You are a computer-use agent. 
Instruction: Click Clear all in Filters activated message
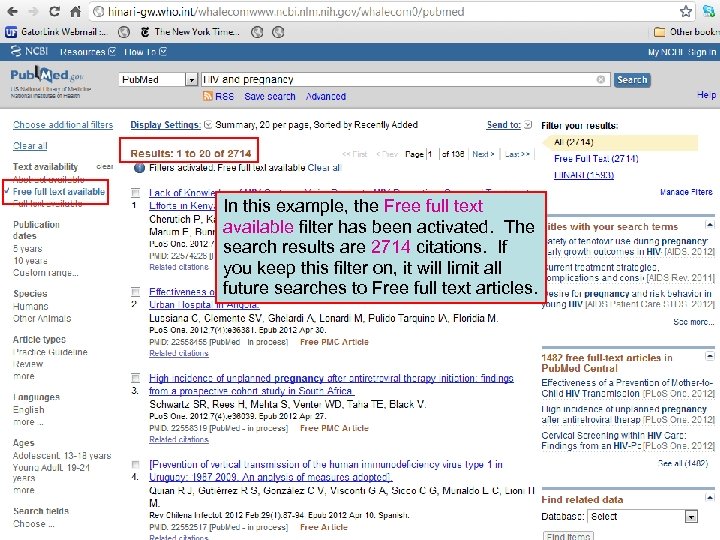[x=324, y=168]
